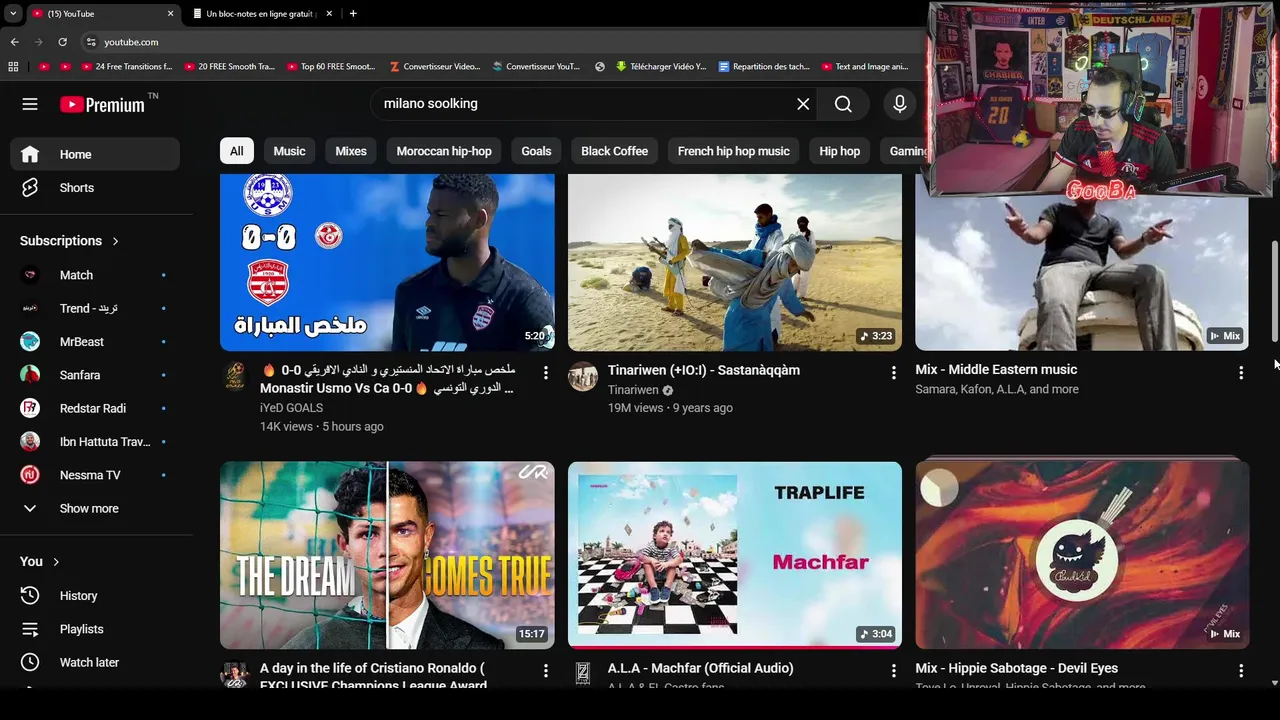Expand the 'You' section chevron
1280x720 pixels.
point(56,562)
